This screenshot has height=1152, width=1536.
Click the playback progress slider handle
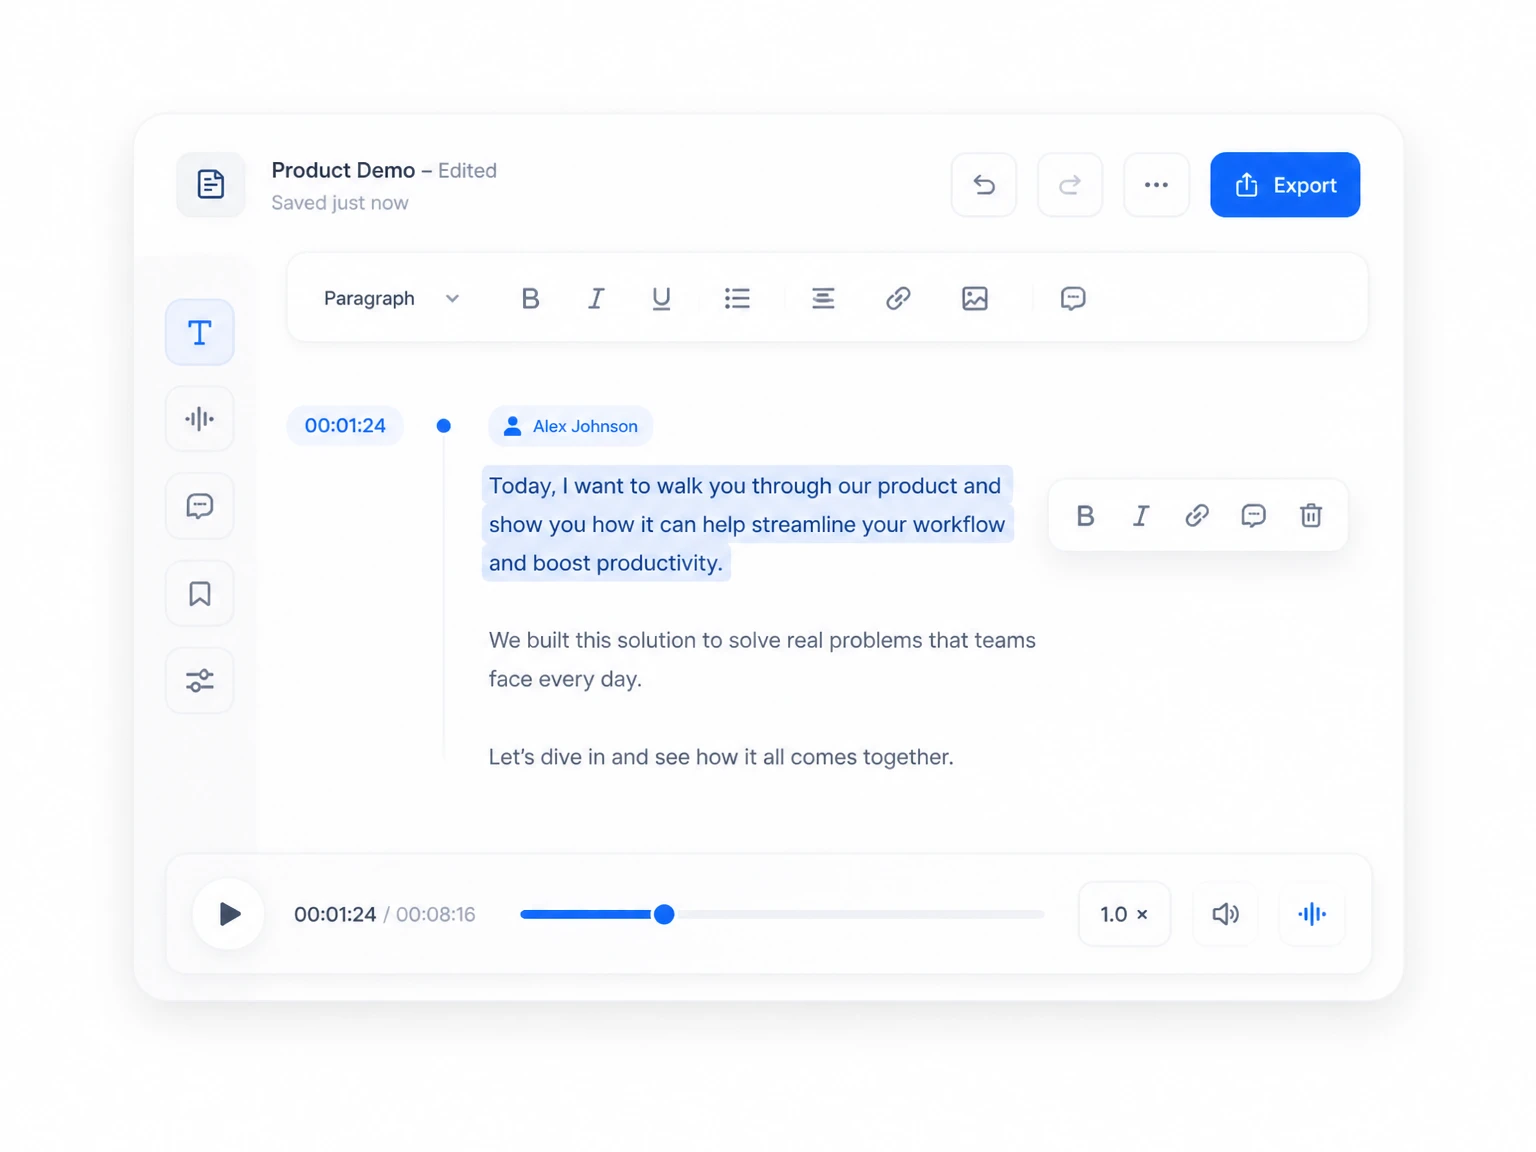pyautogui.click(x=664, y=914)
